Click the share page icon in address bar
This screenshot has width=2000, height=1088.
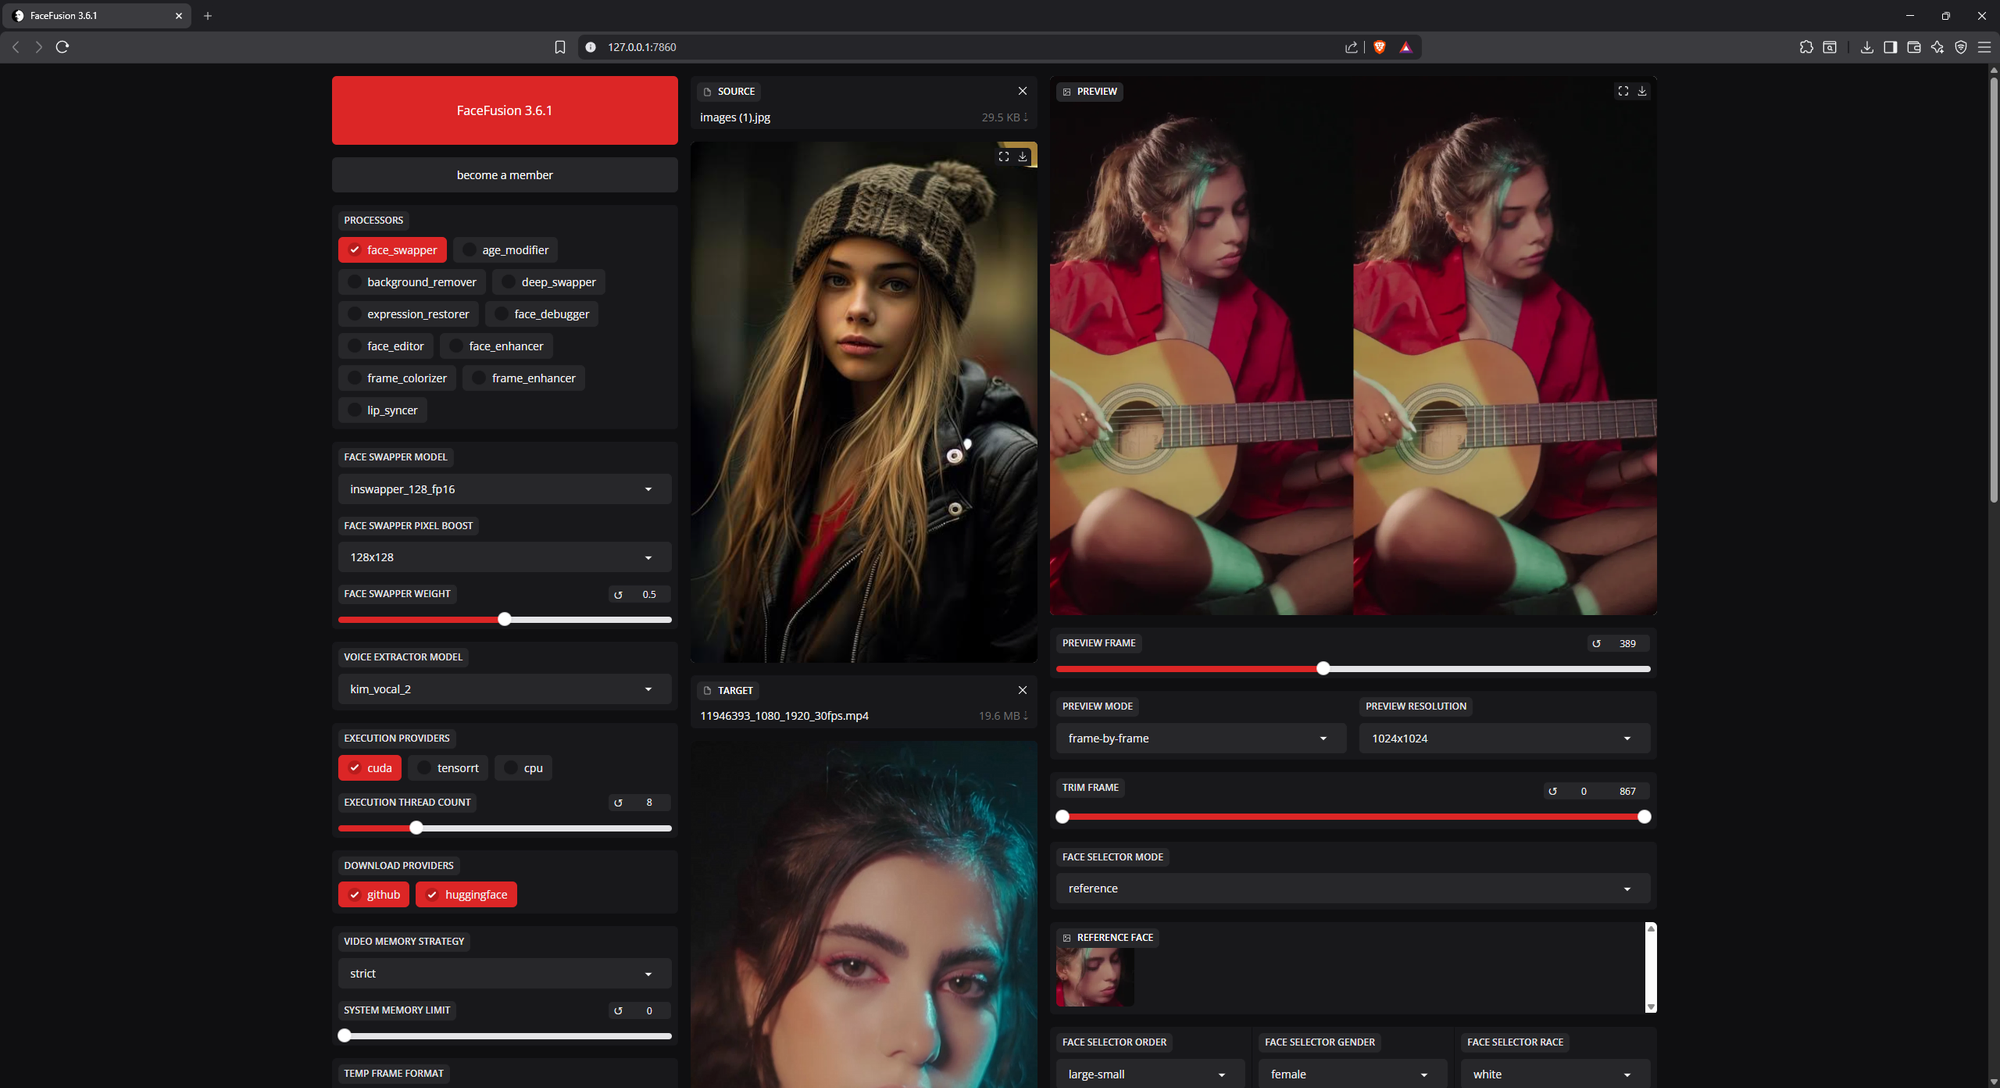1352,47
